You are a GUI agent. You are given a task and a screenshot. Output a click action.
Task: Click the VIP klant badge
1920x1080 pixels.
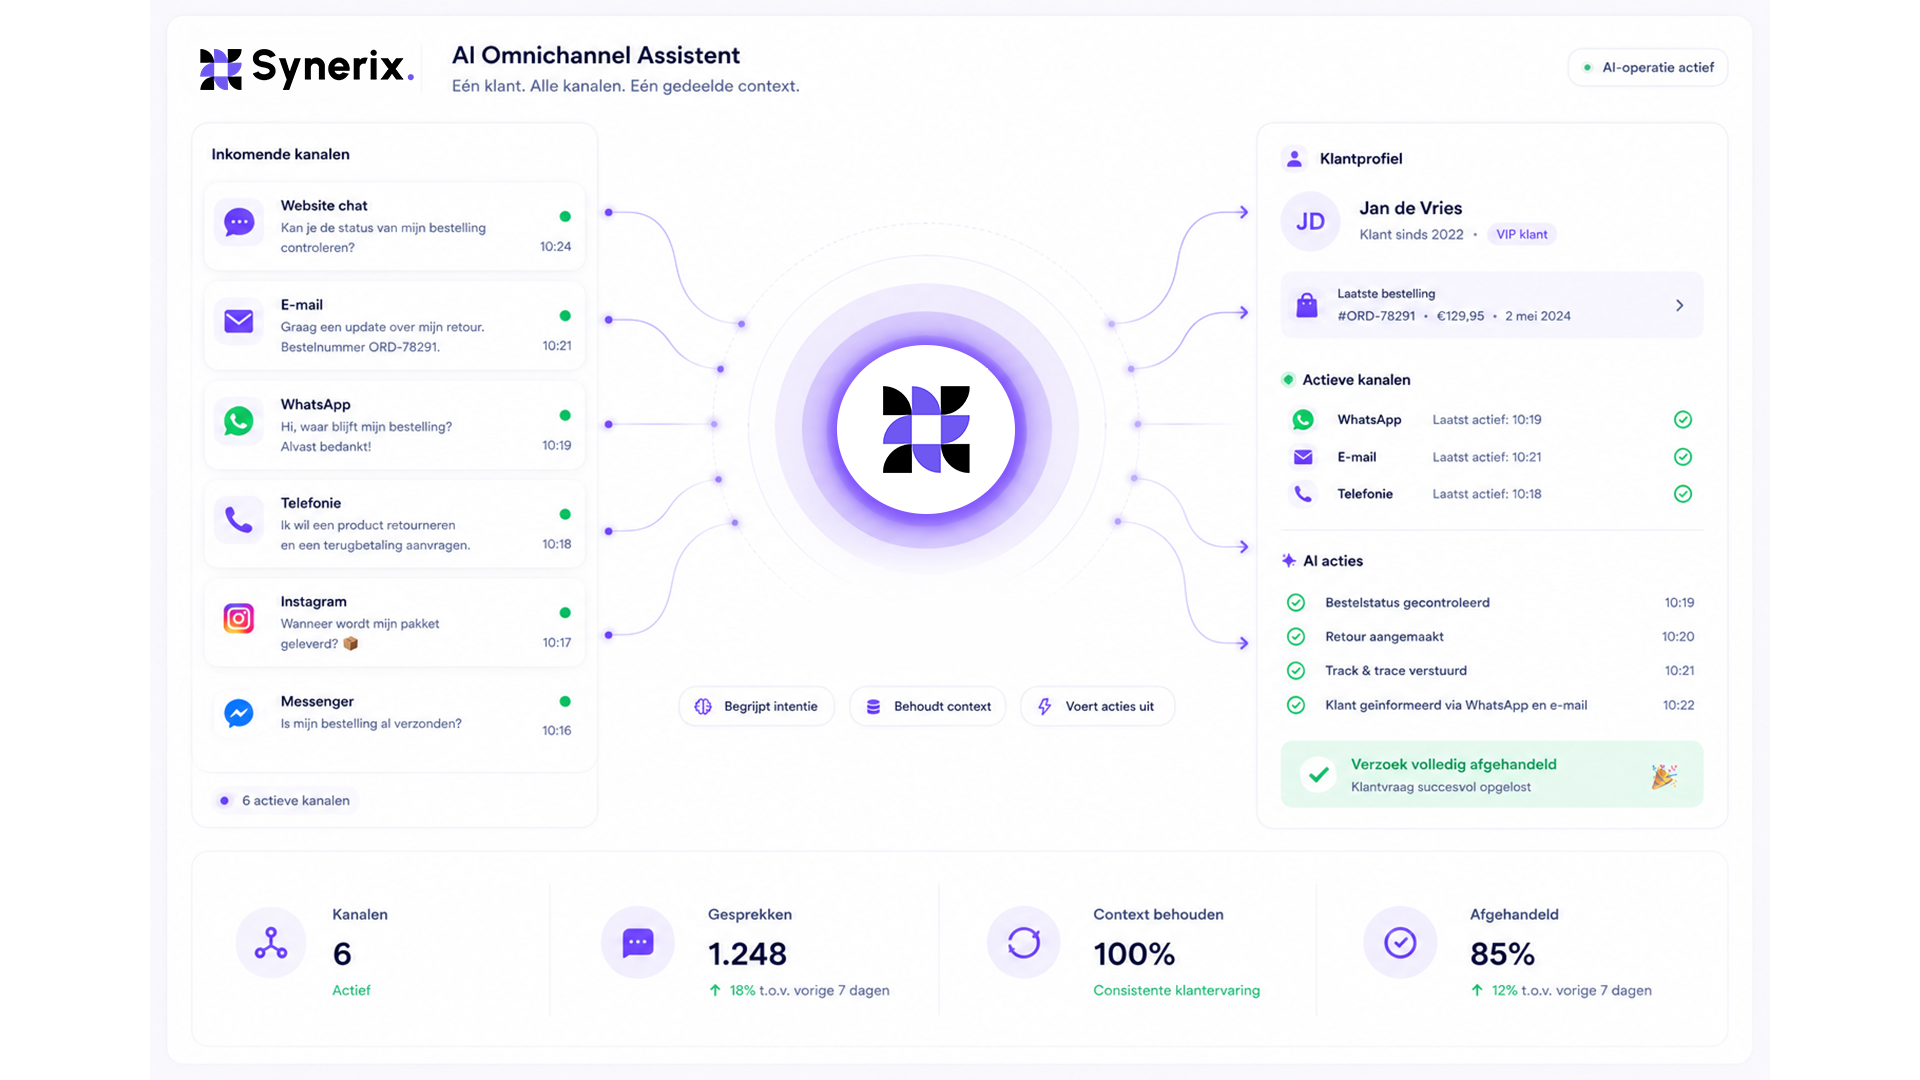click(x=1521, y=235)
